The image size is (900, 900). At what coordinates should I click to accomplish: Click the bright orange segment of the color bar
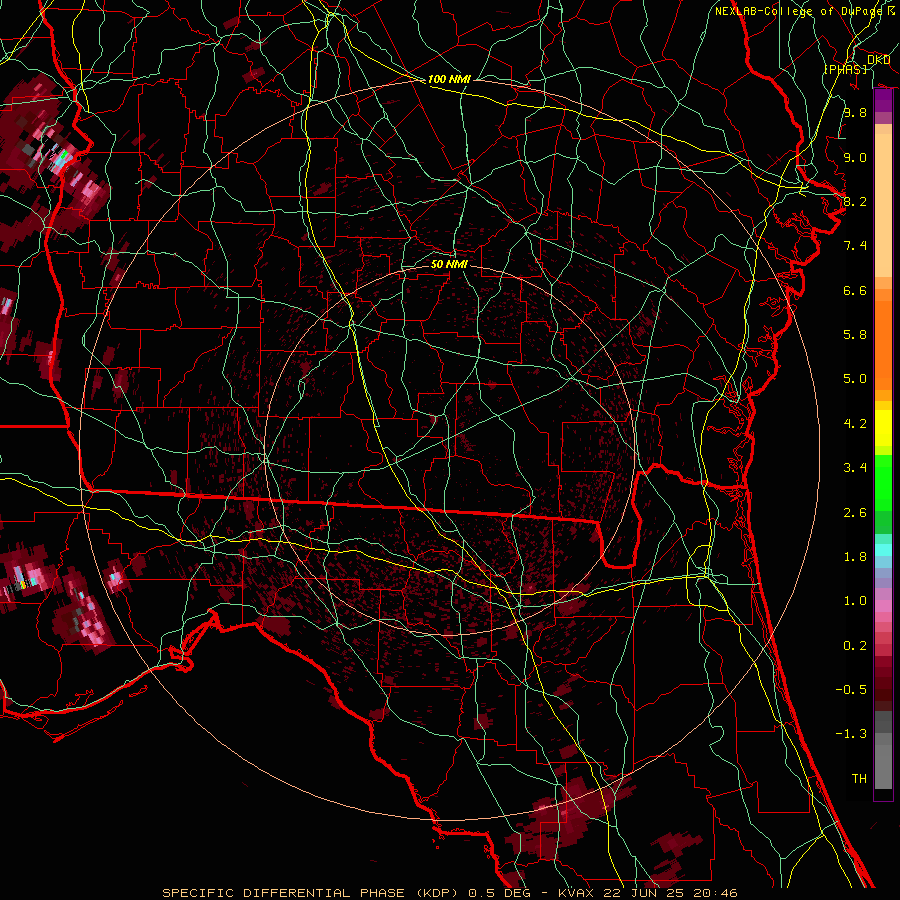pos(883,345)
